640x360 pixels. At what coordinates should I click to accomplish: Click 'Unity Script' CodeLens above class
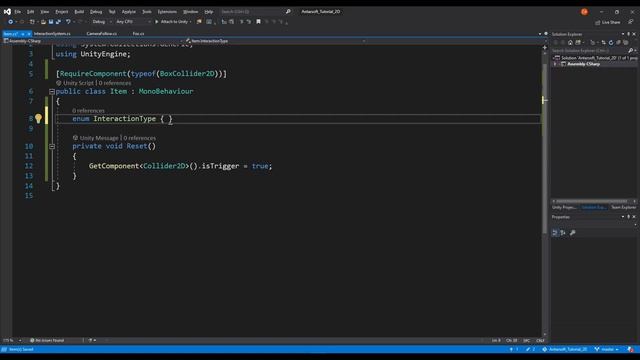[78, 83]
